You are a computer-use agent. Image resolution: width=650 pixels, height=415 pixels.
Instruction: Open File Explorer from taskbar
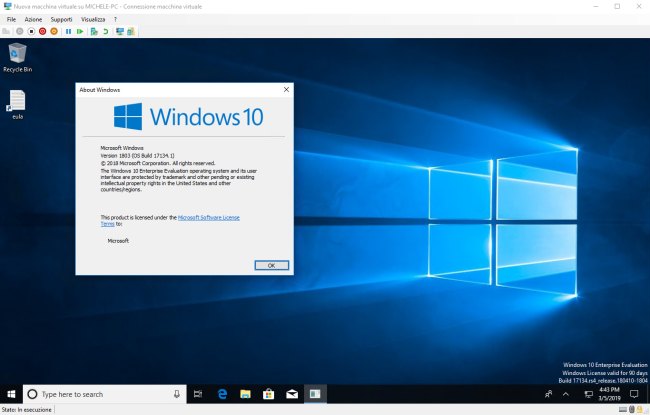pos(245,394)
